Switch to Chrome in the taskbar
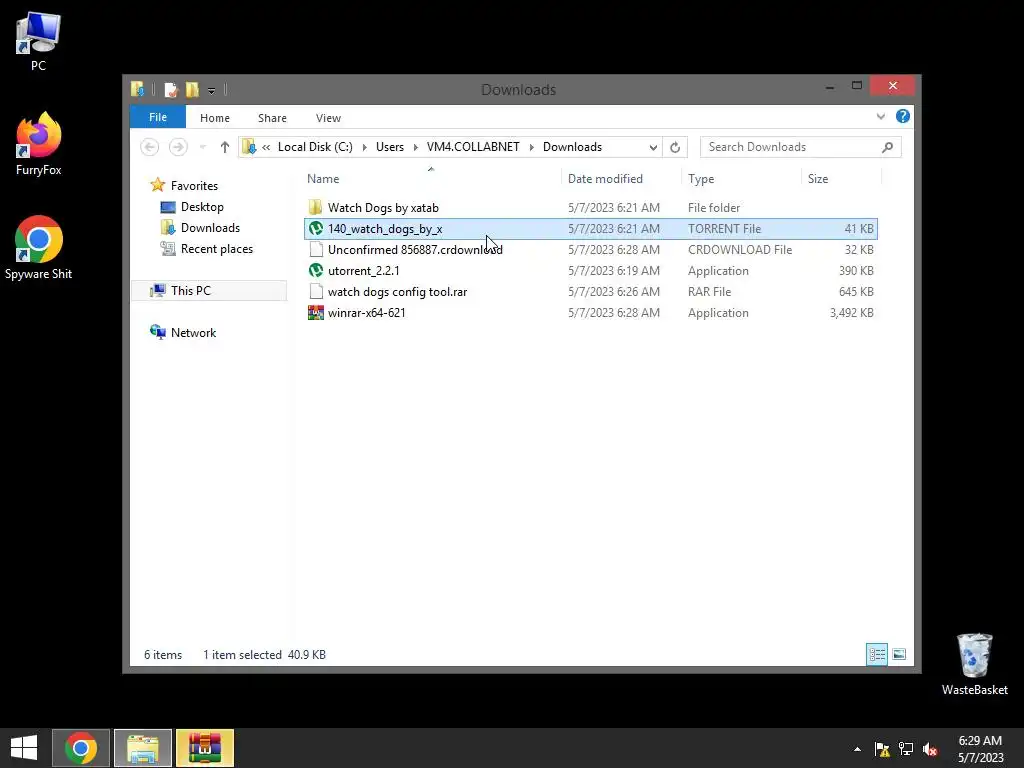 coord(81,748)
